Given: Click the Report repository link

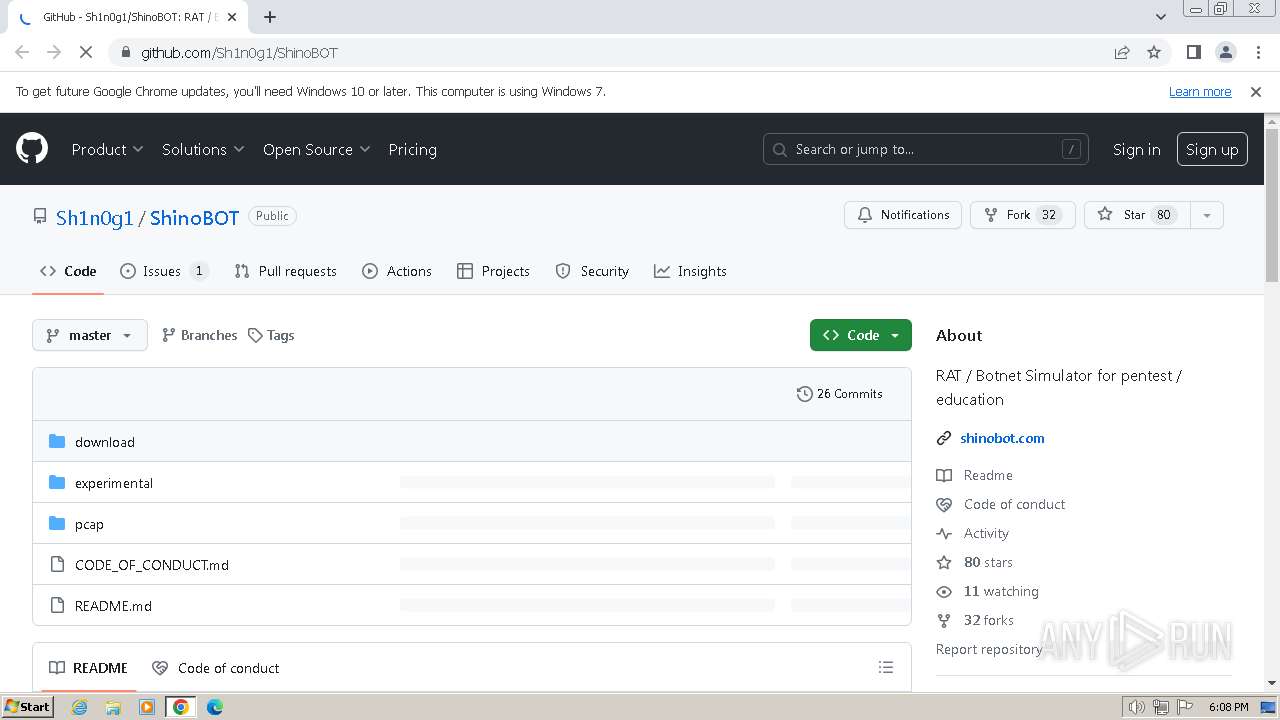Looking at the screenshot, I should click(x=989, y=649).
